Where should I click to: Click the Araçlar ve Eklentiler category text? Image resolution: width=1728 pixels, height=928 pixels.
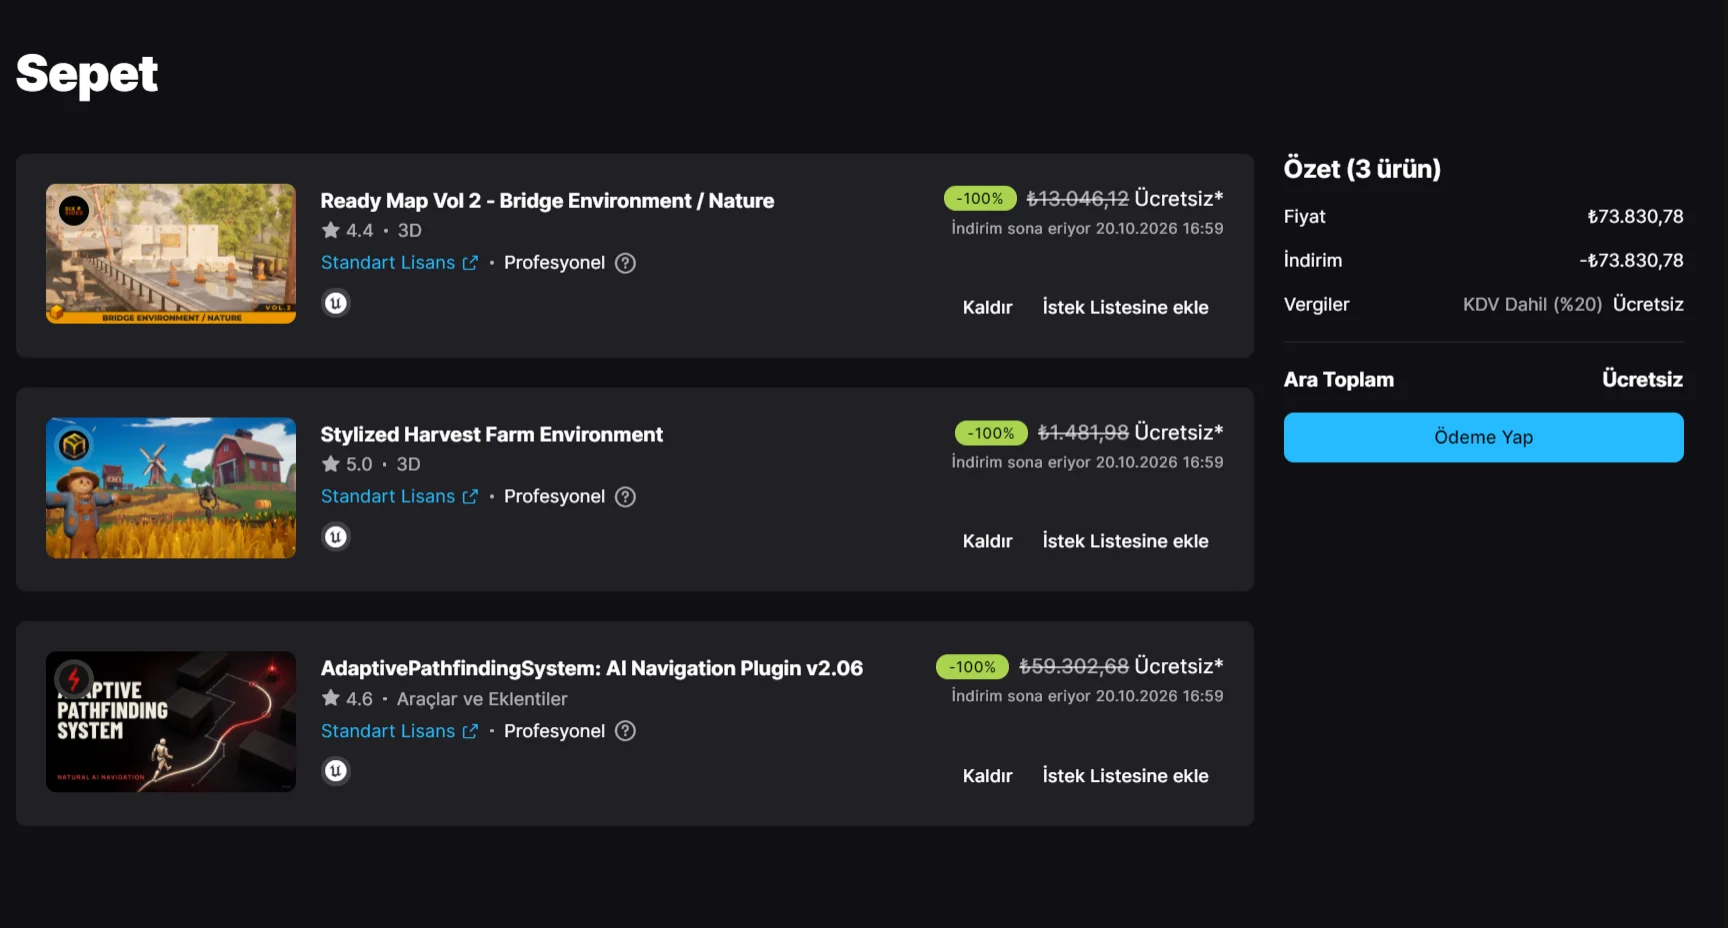[x=482, y=699]
